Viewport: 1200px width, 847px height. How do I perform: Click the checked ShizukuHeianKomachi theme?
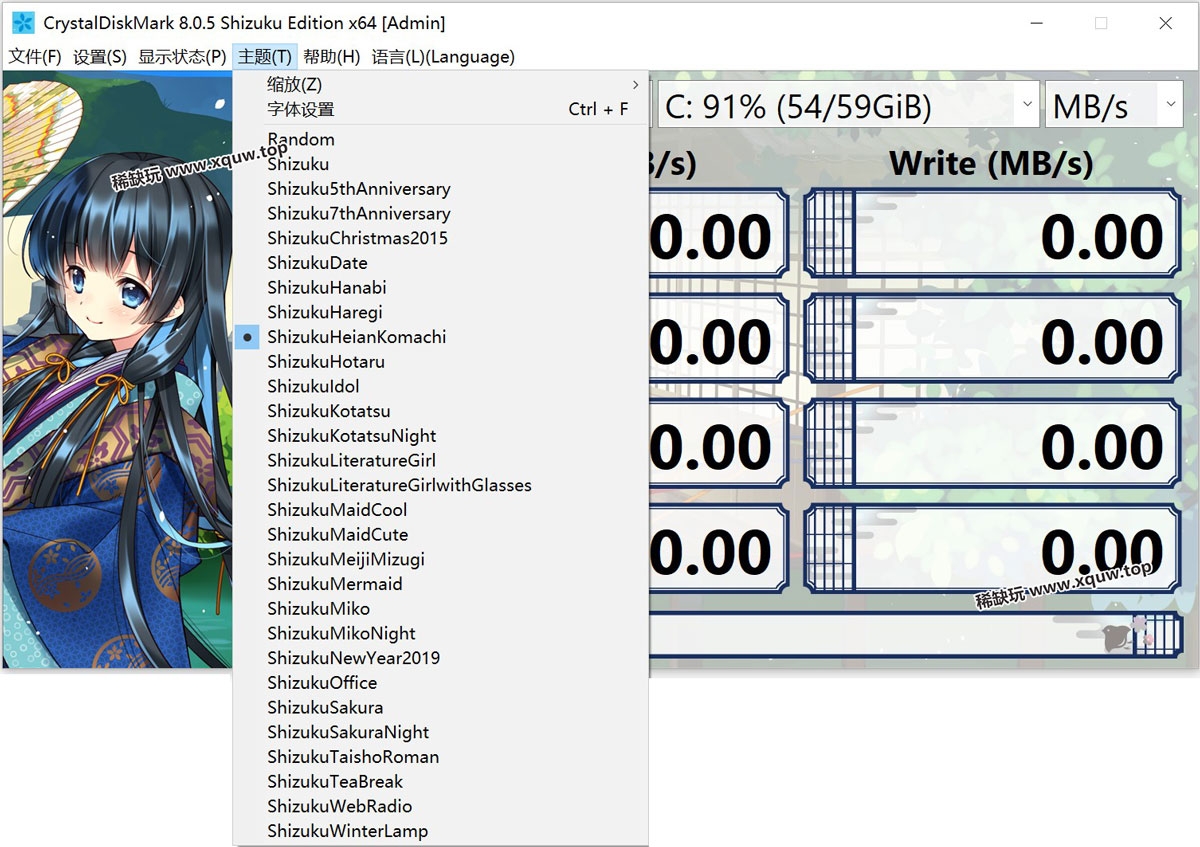click(x=441, y=337)
